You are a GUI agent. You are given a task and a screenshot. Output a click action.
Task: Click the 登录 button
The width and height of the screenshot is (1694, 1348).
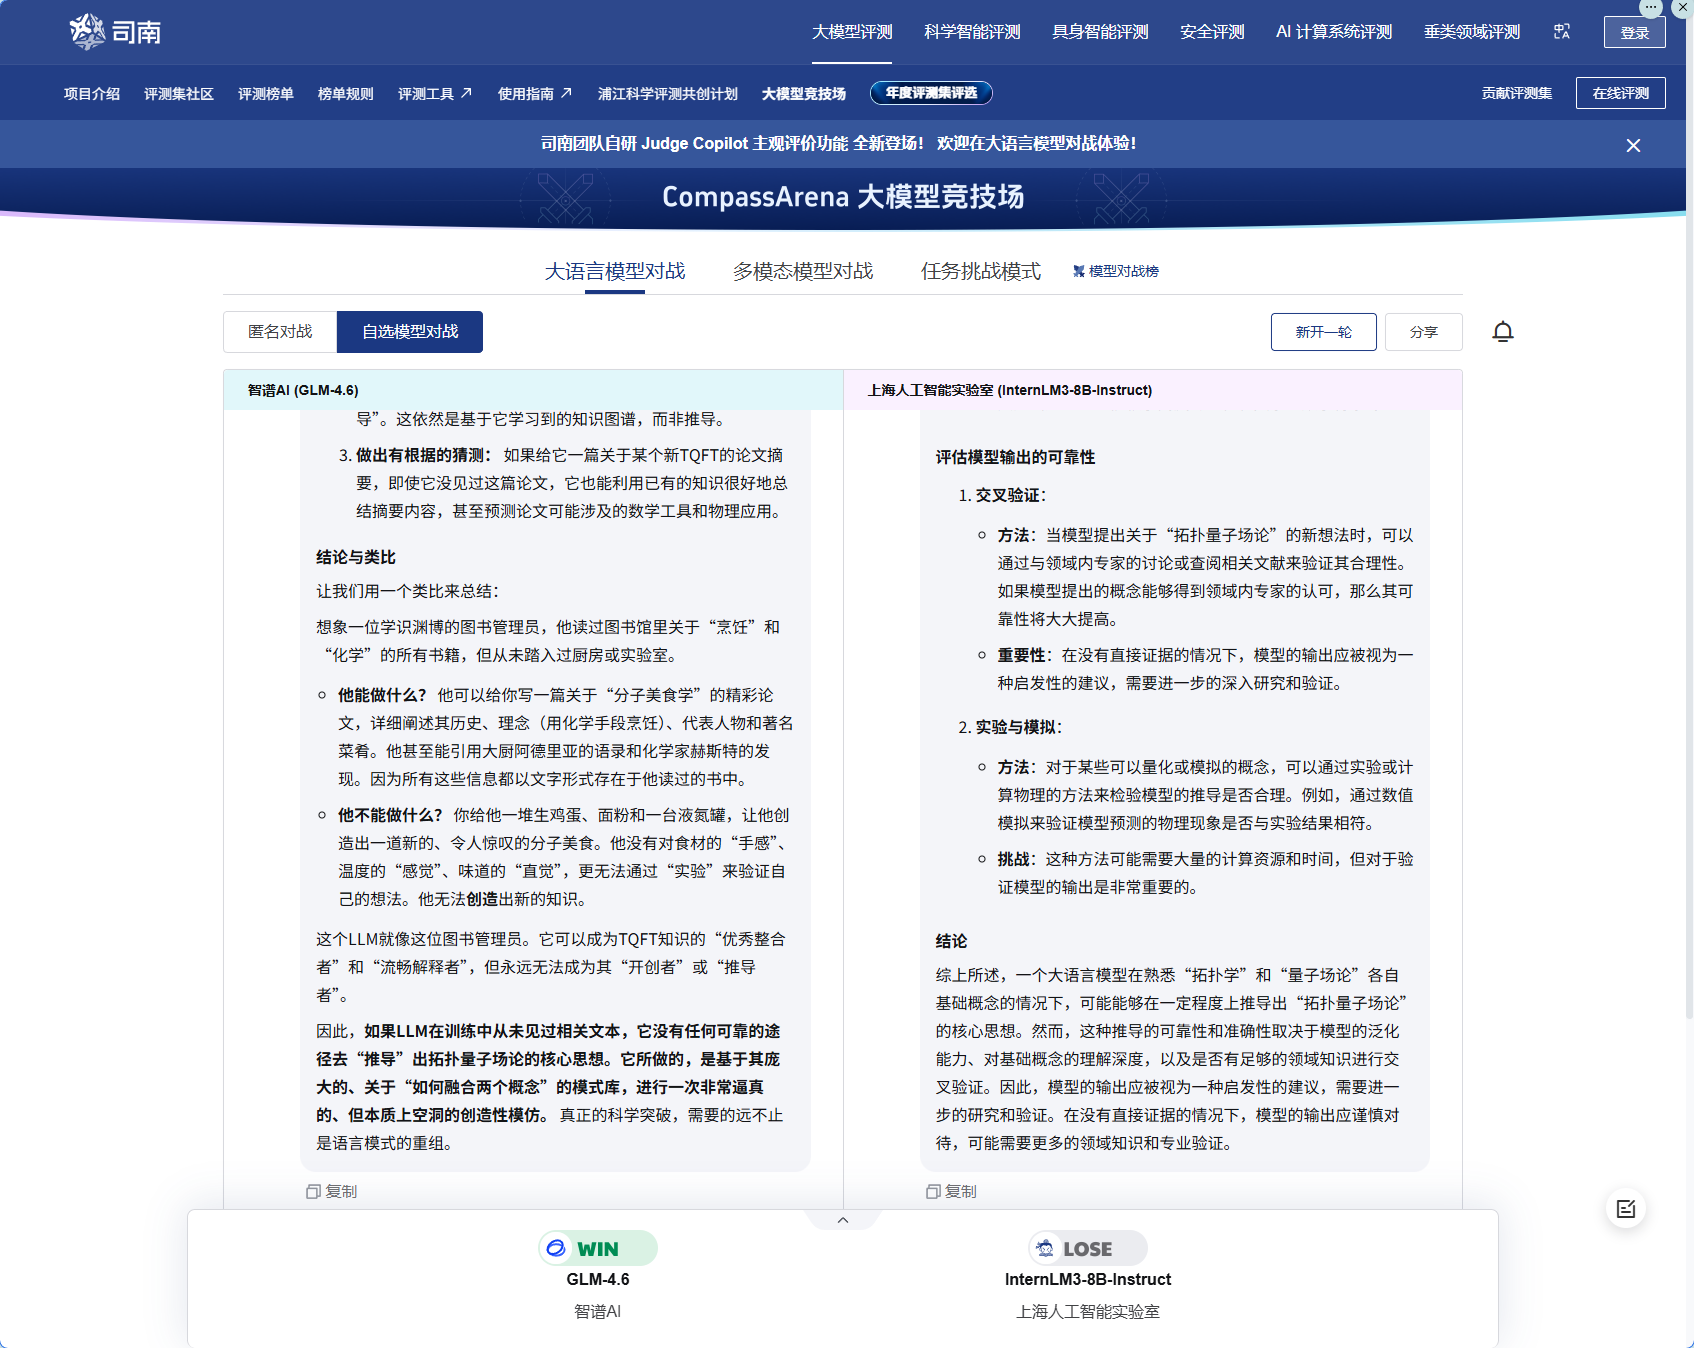click(x=1635, y=32)
